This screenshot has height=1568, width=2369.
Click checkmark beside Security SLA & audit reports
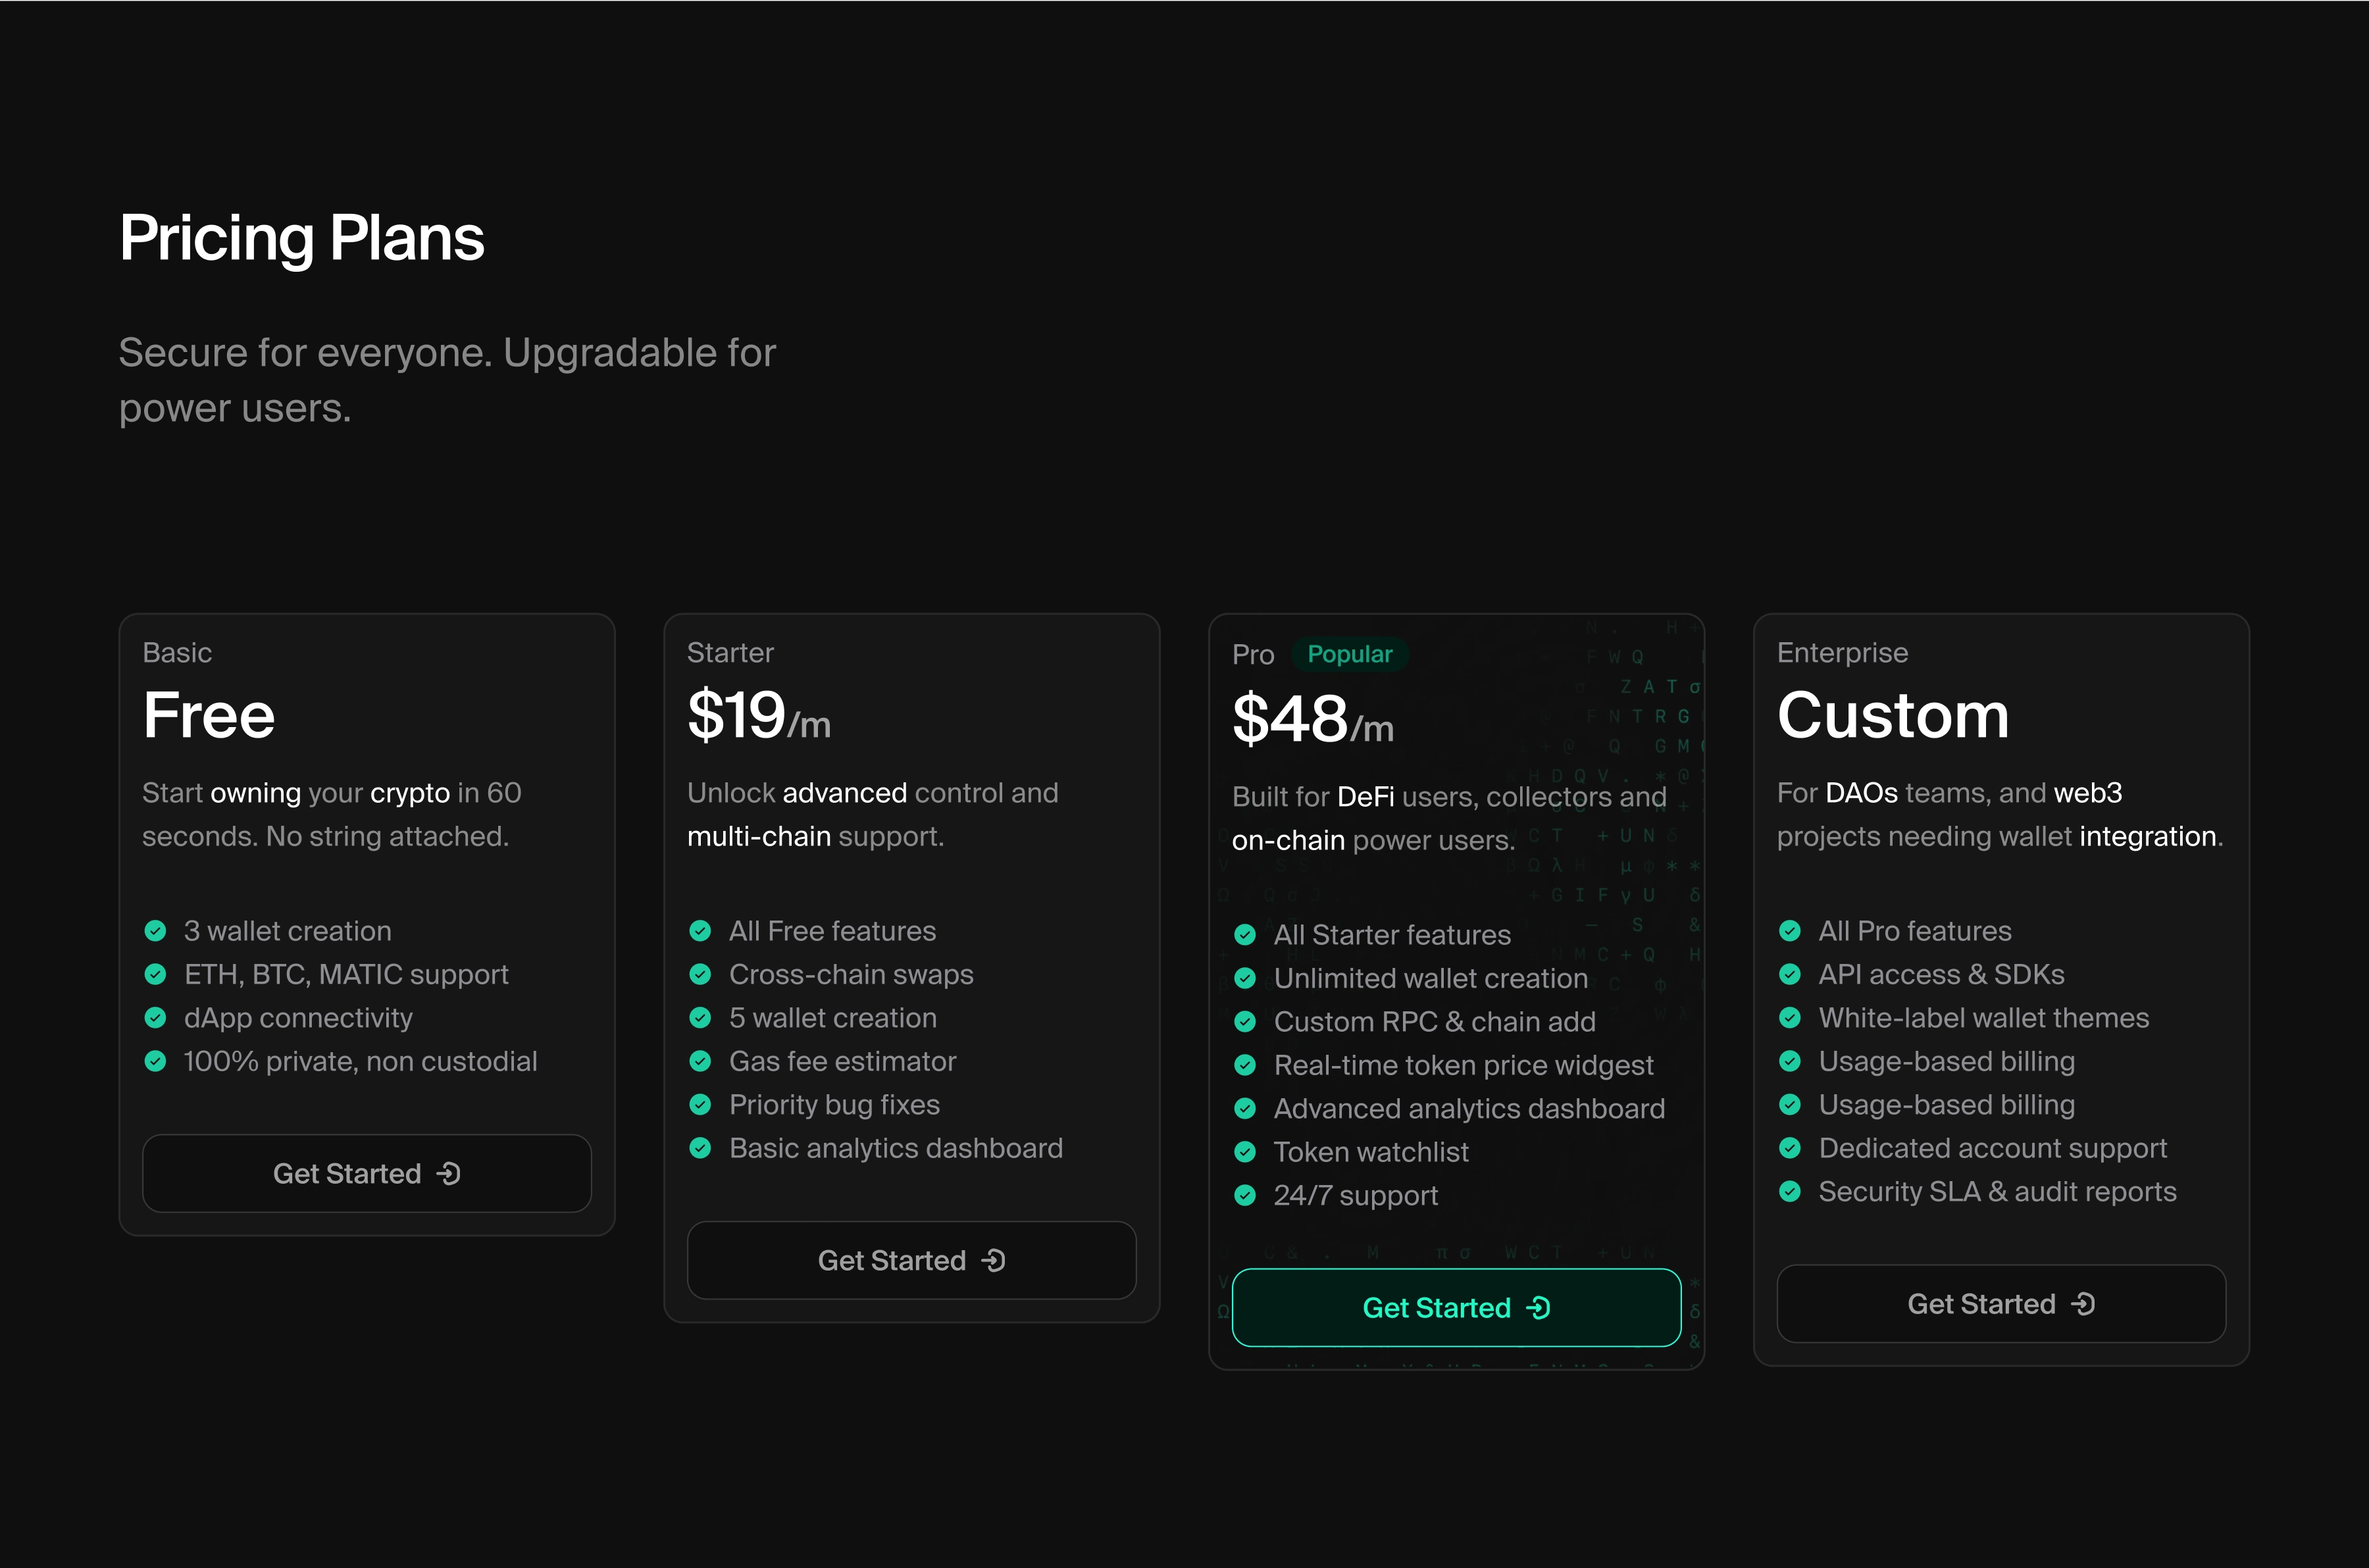pos(1790,1191)
